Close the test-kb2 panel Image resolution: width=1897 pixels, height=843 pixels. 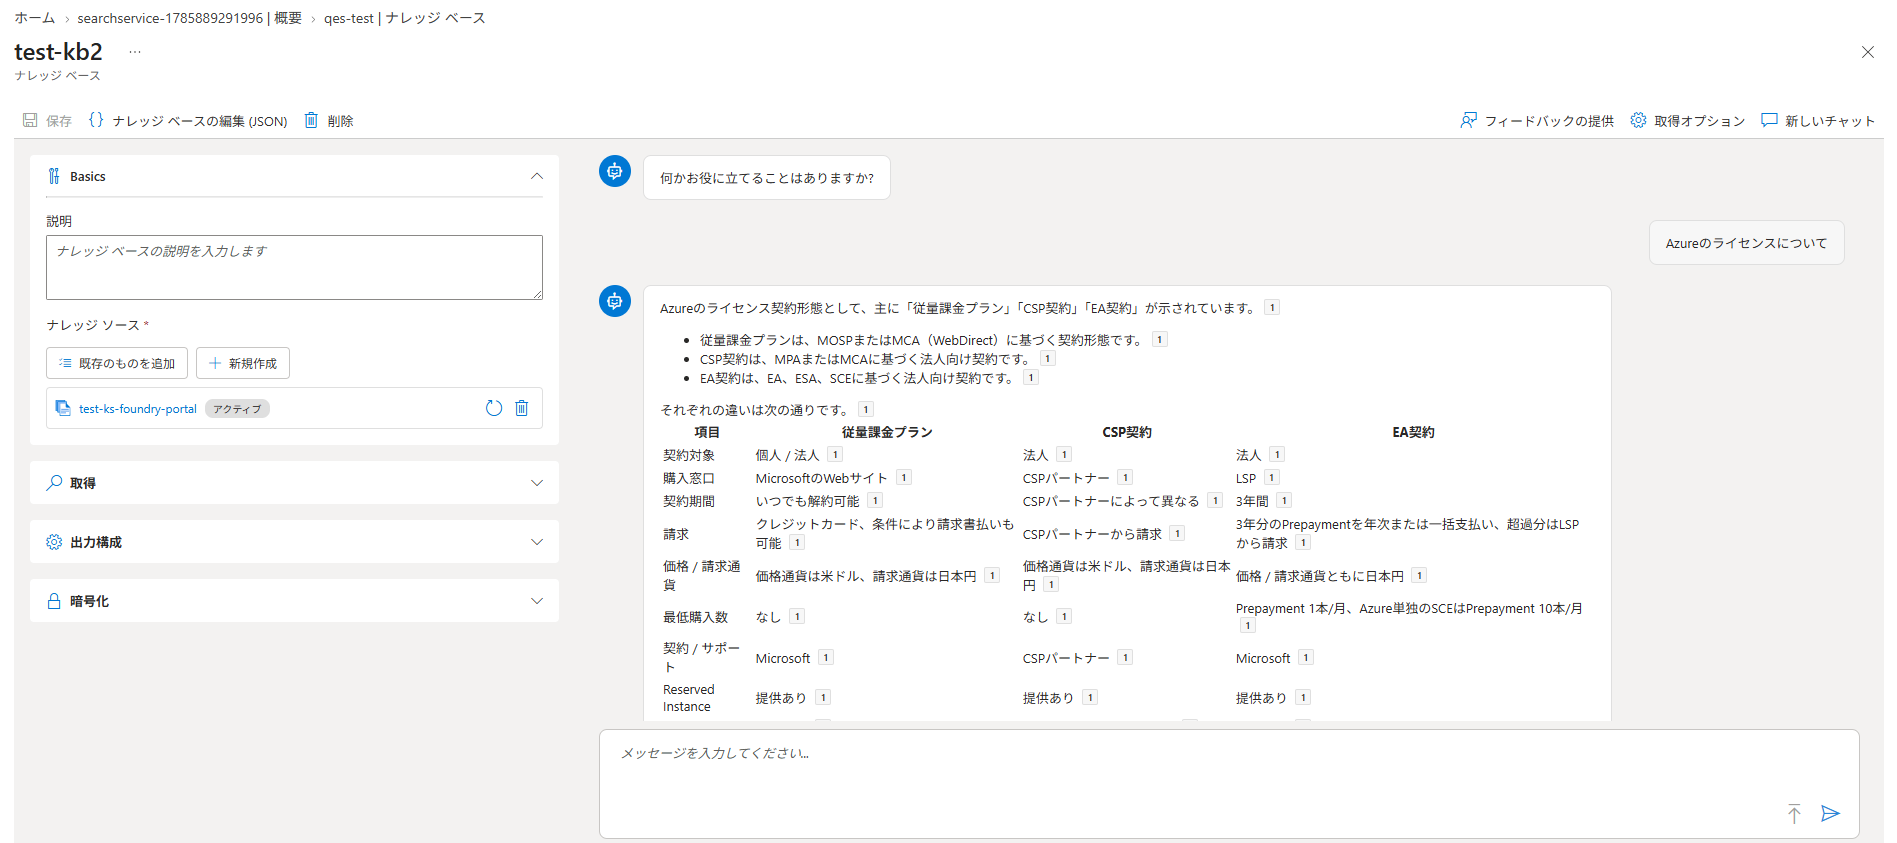pos(1867,52)
